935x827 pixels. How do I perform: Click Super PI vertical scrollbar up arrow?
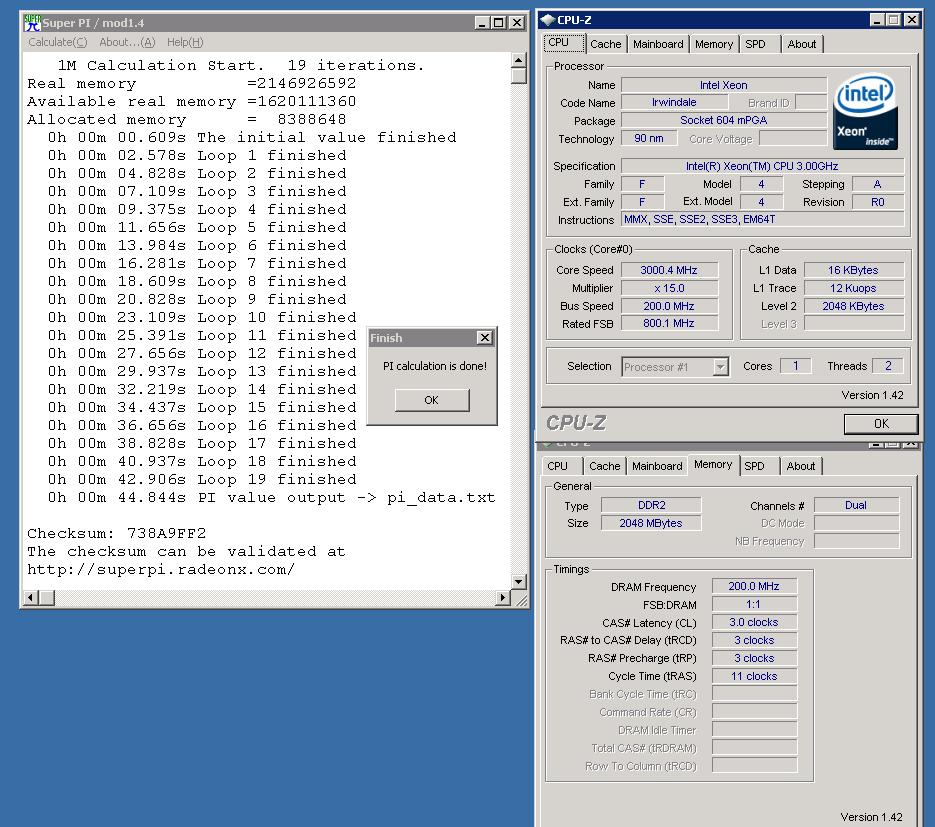click(x=518, y=60)
